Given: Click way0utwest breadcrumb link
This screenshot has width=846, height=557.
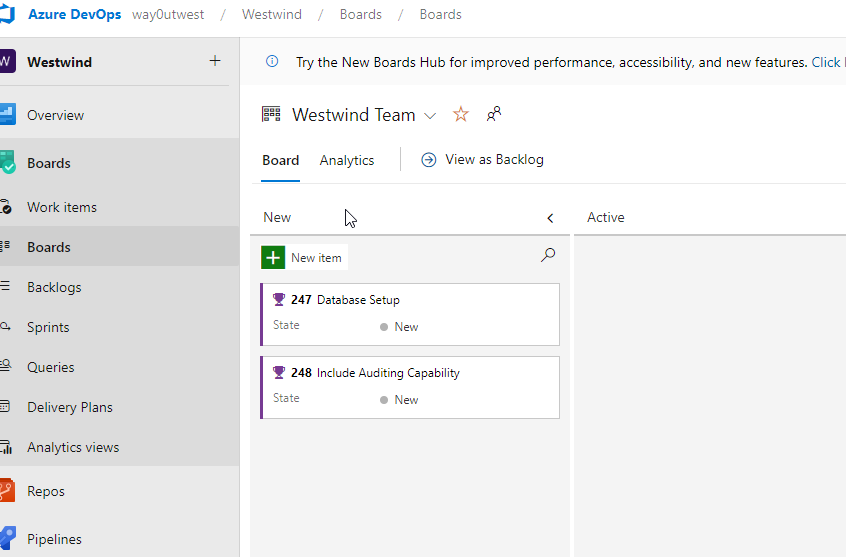Looking at the screenshot, I should [167, 15].
